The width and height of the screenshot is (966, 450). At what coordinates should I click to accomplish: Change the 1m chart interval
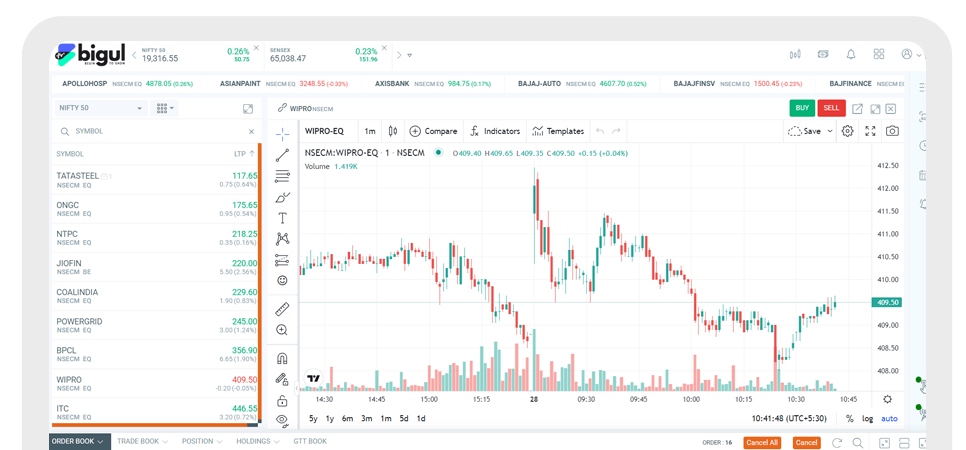tap(370, 131)
